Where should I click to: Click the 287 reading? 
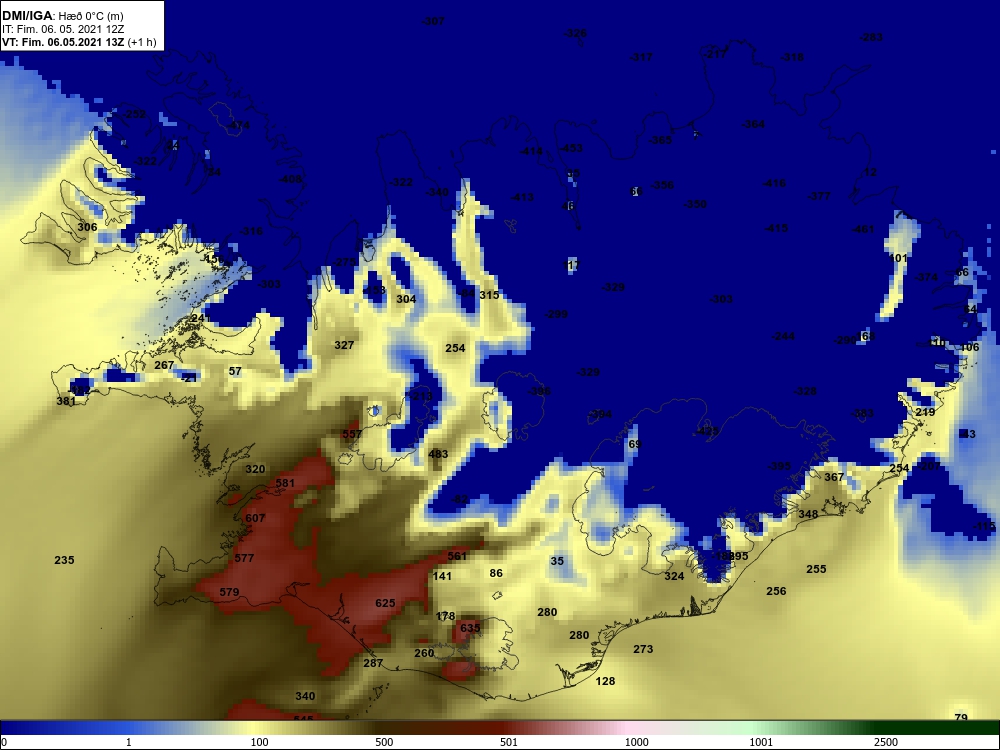pos(373,663)
